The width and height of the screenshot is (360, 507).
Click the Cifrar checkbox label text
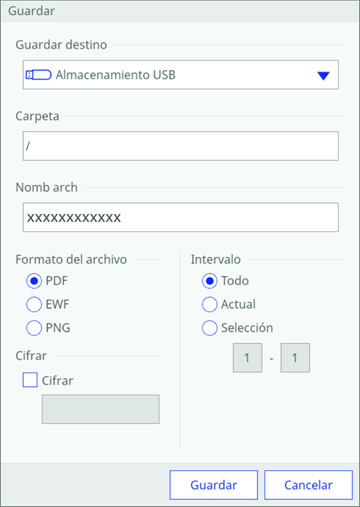pos(57,381)
